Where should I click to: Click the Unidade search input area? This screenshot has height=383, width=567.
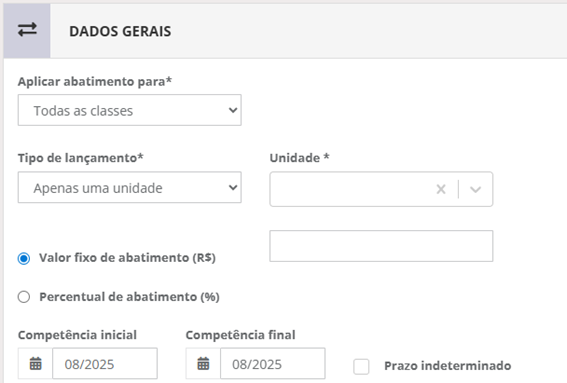(353, 189)
